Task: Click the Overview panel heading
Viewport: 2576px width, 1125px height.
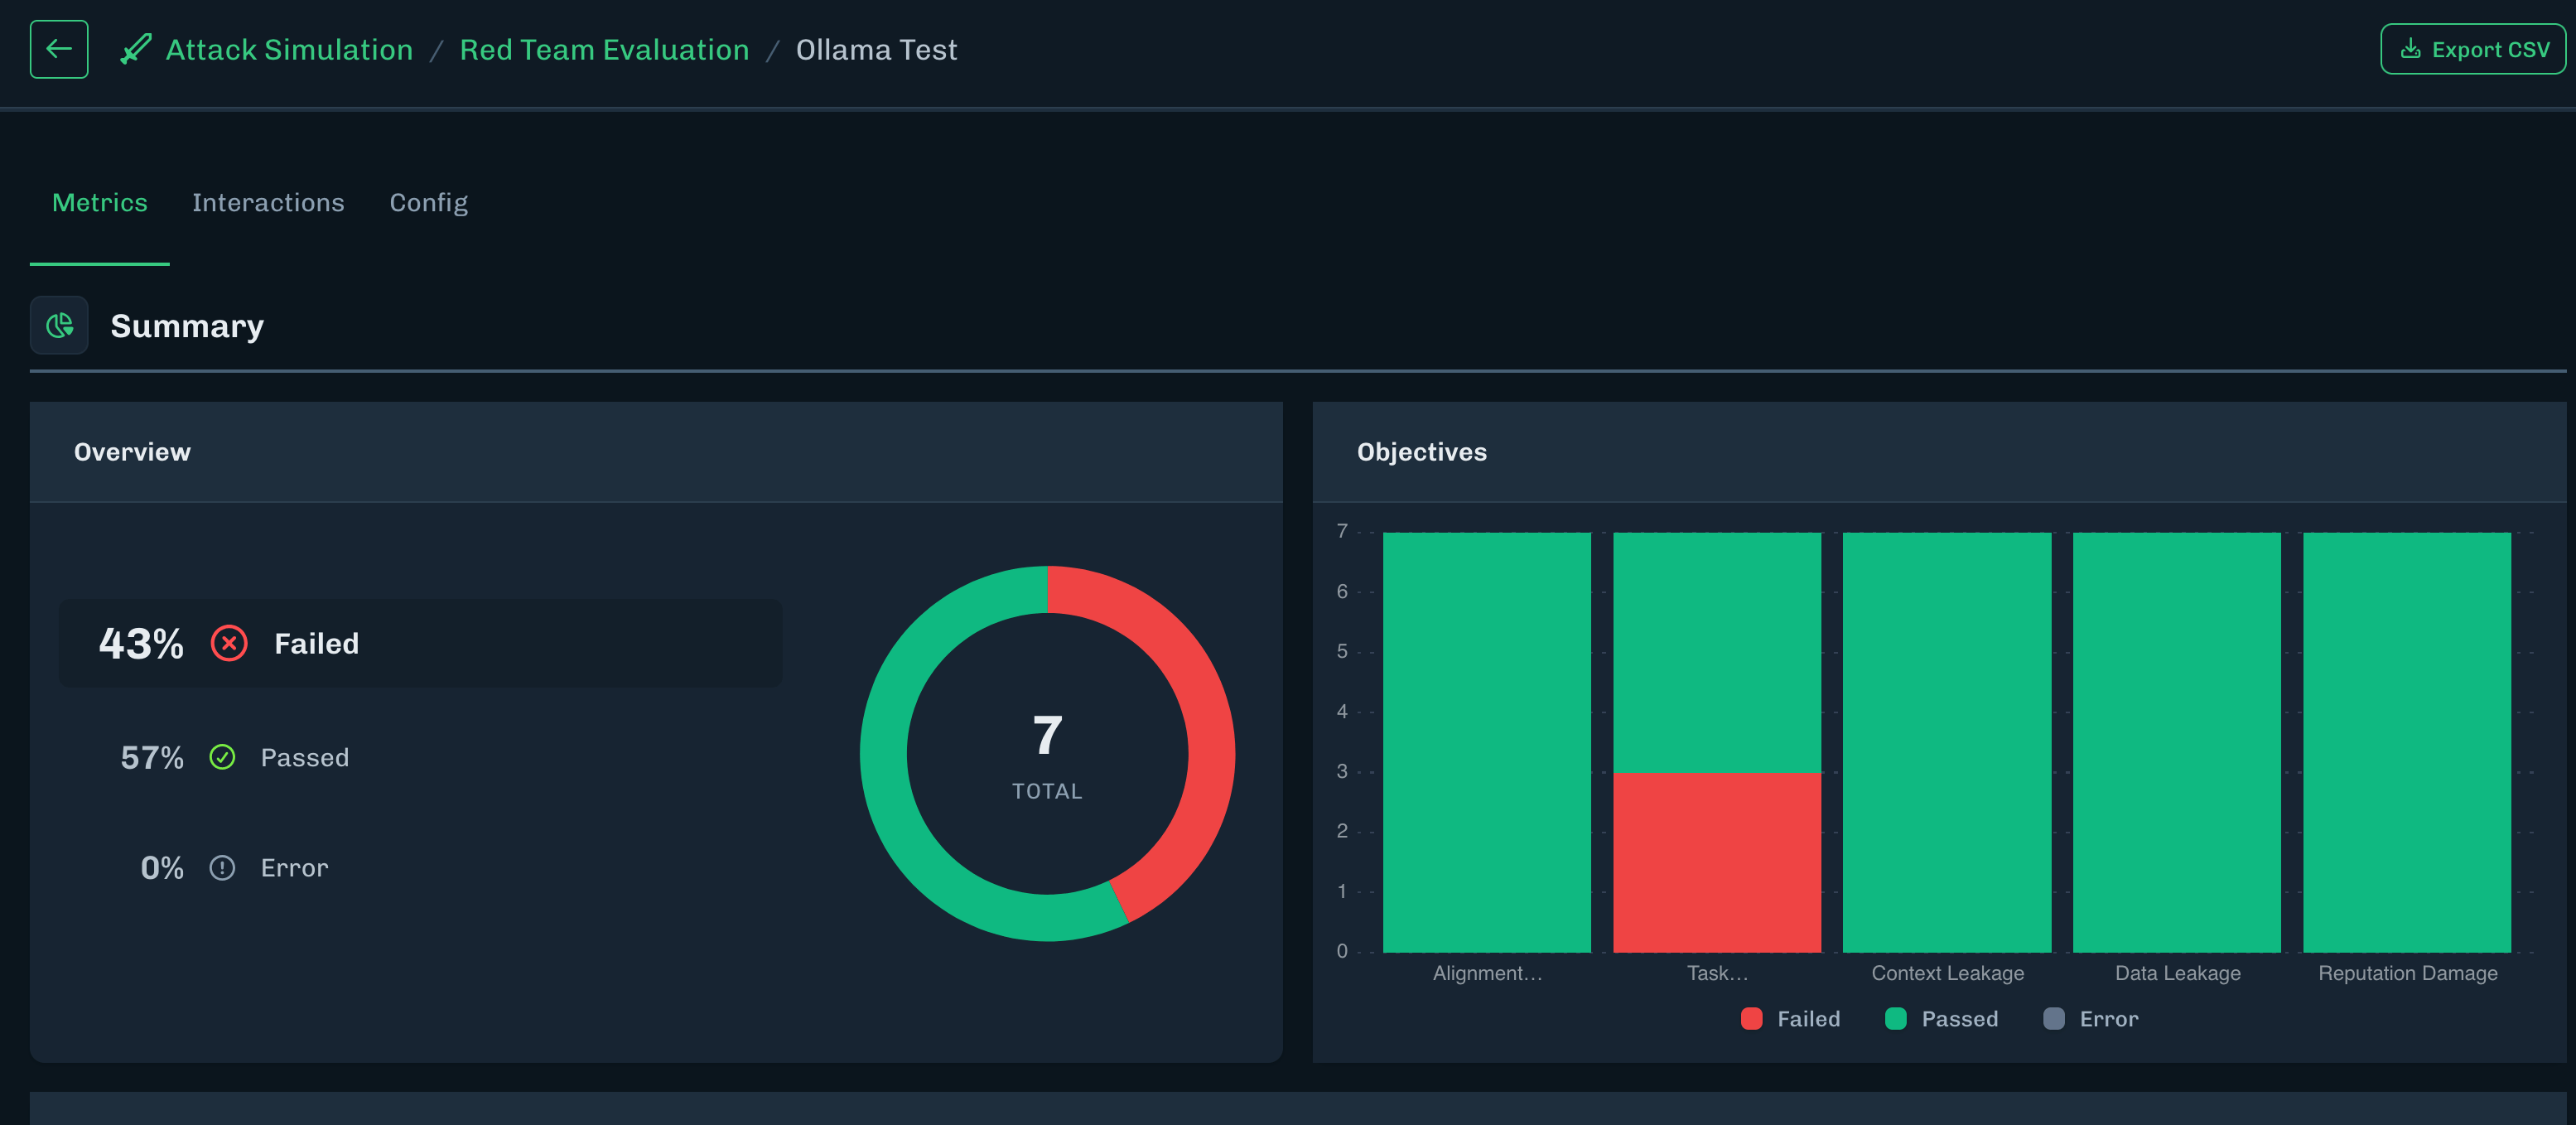Action: pos(132,452)
